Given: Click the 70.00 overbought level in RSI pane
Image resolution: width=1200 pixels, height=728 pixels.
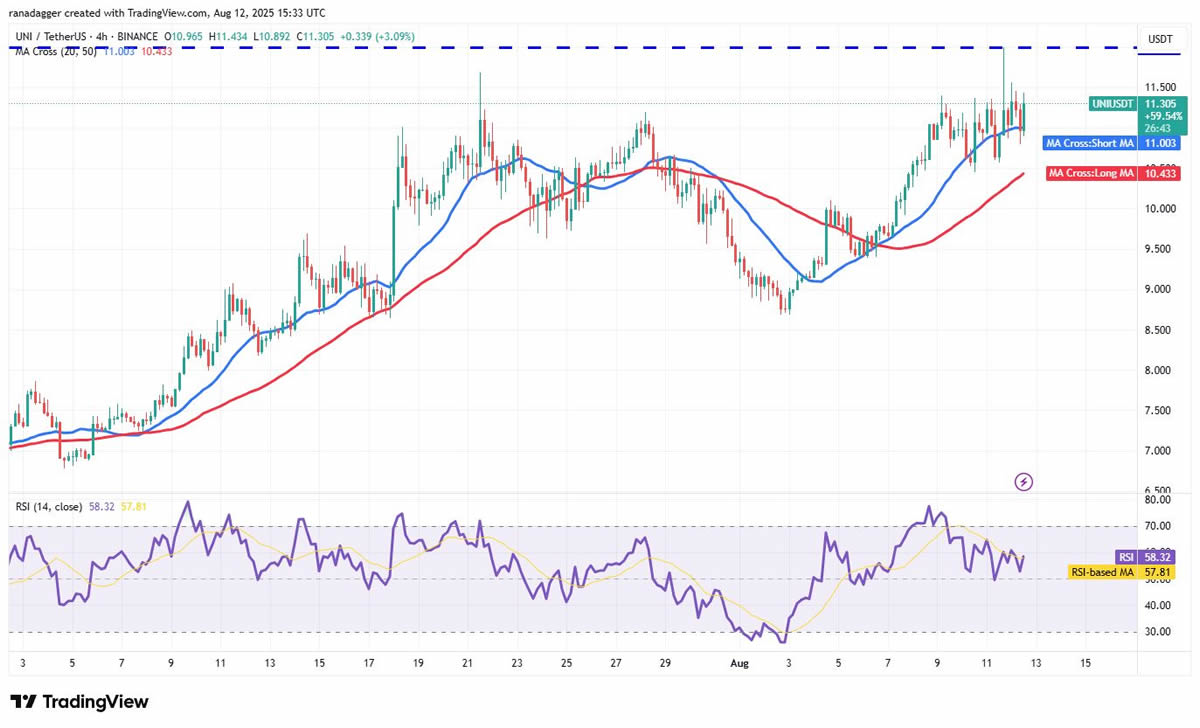Looking at the screenshot, I should pos(1158,526).
